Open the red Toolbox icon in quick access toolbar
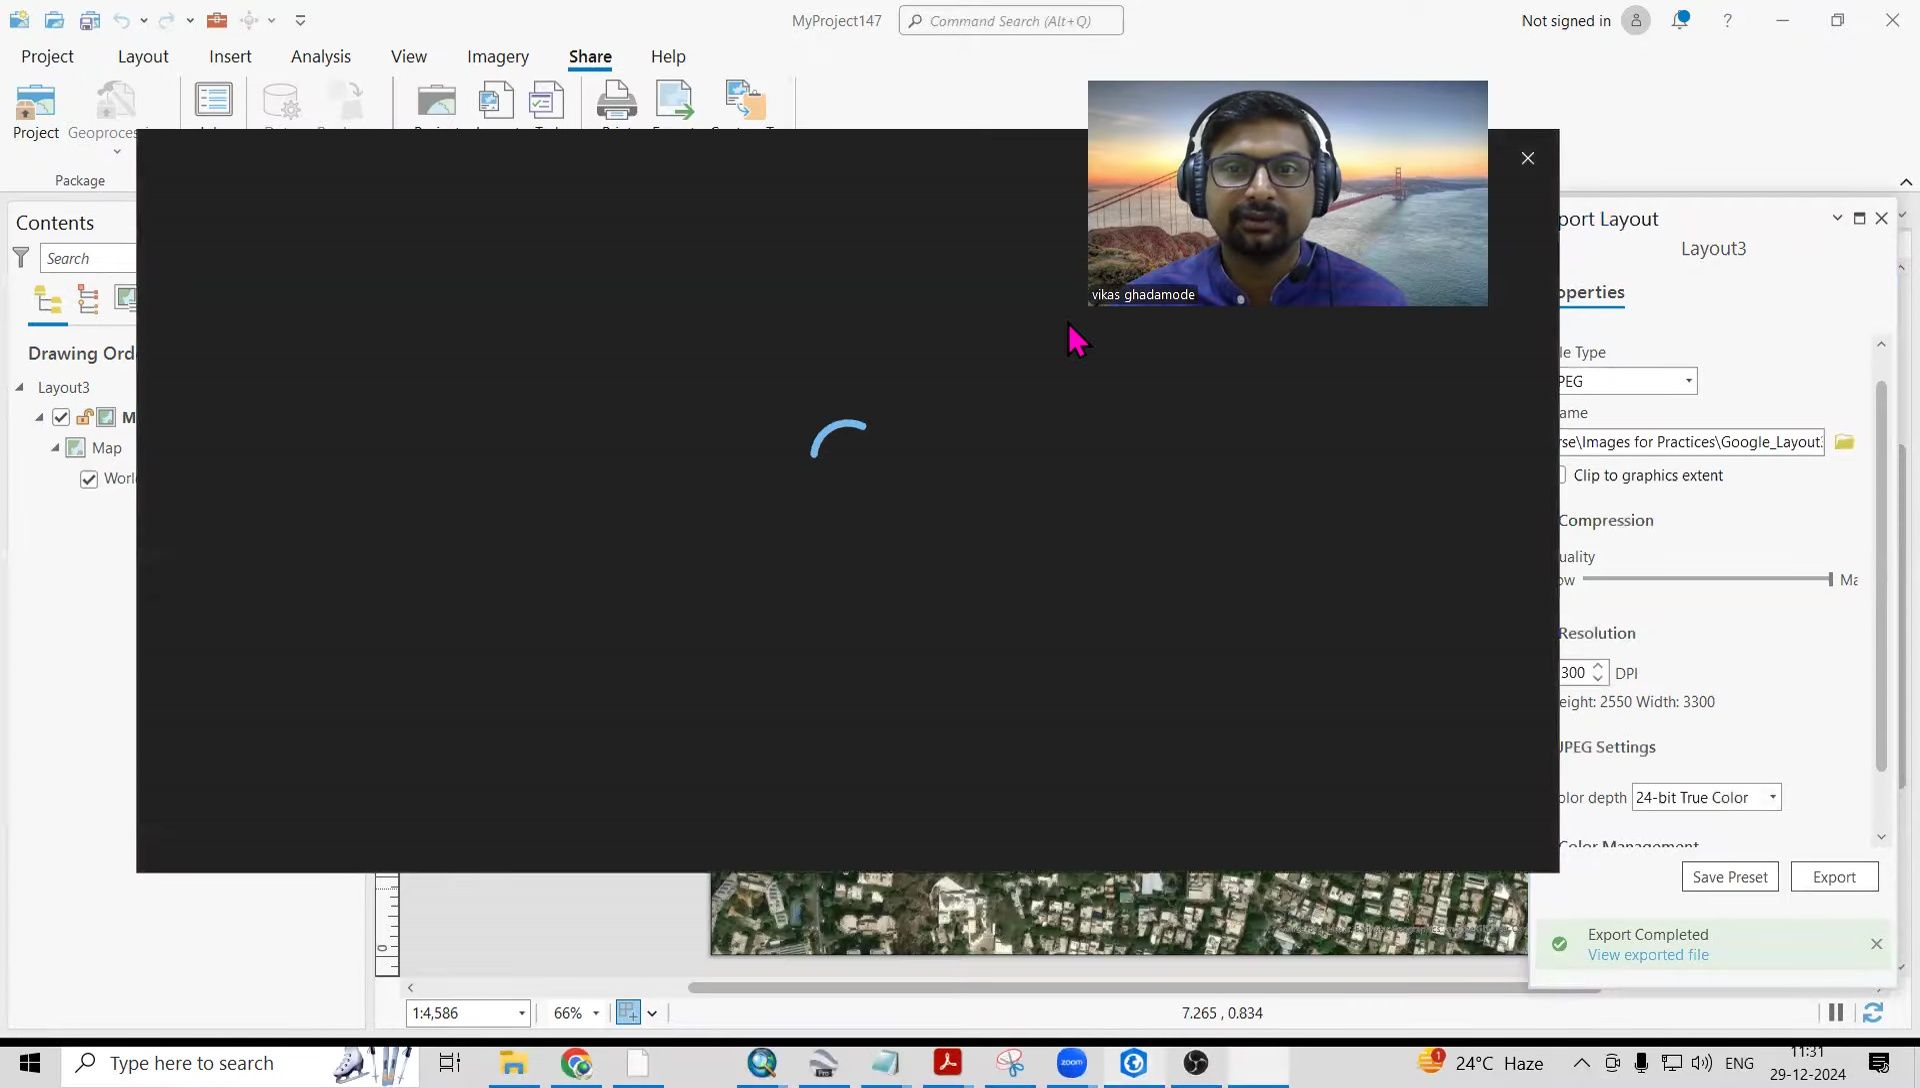This screenshot has width=1920, height=1088. [x=217, y=20]
